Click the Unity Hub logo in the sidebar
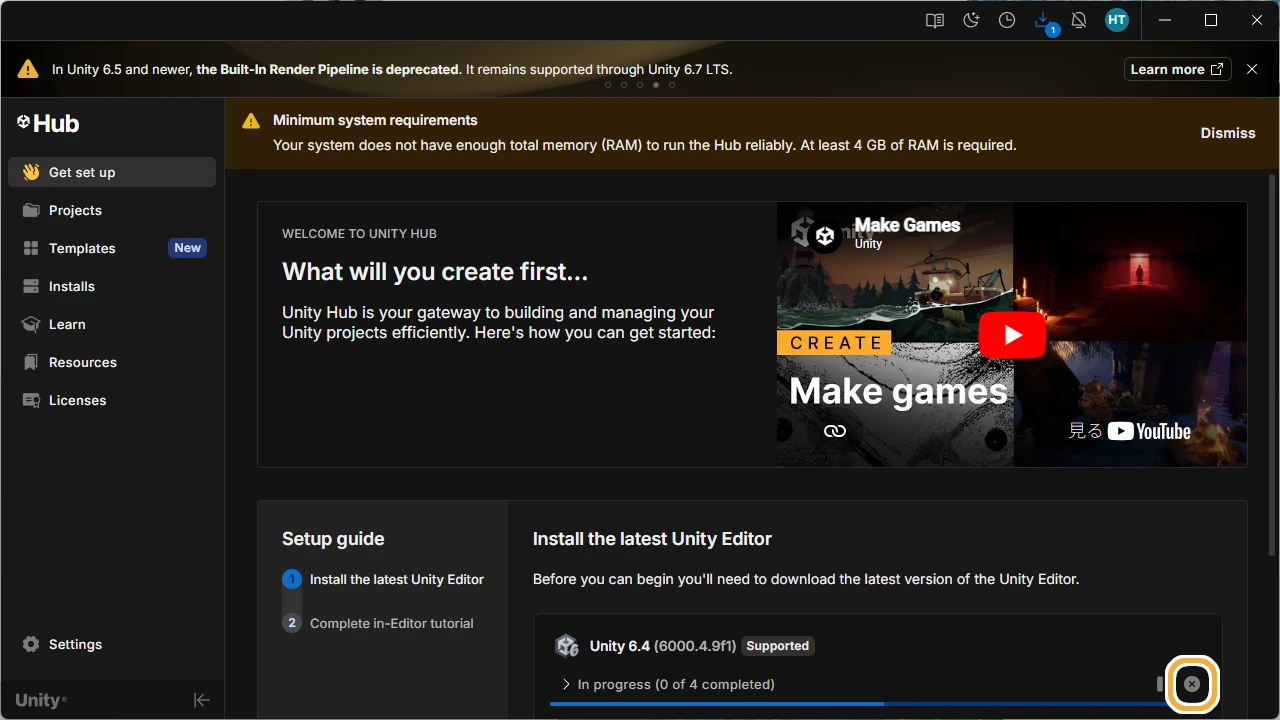The image size is (1280, 720). click(48, 123)
